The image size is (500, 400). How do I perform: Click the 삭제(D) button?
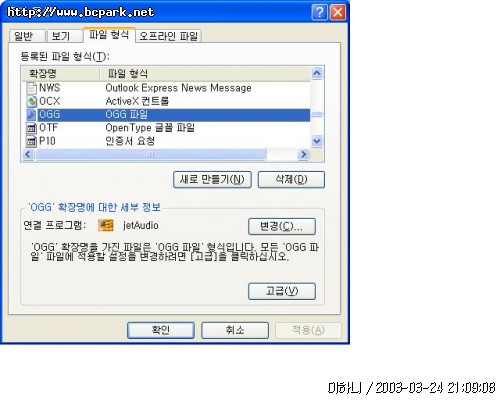[291, 180]
